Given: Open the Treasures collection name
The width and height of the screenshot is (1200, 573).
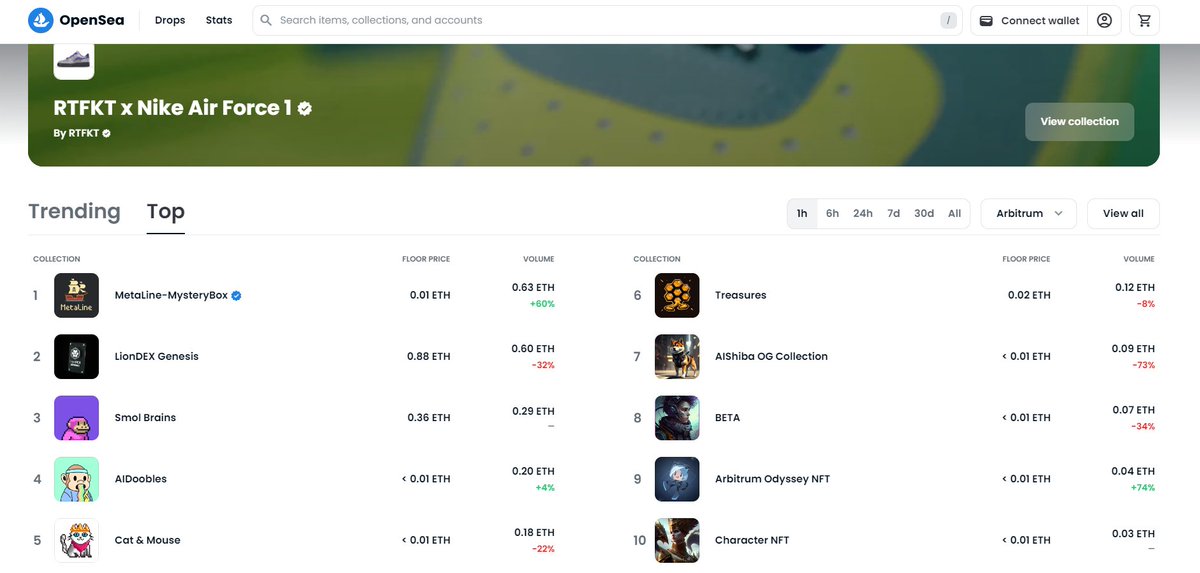Looking at the screenshot, I should 741,295.
